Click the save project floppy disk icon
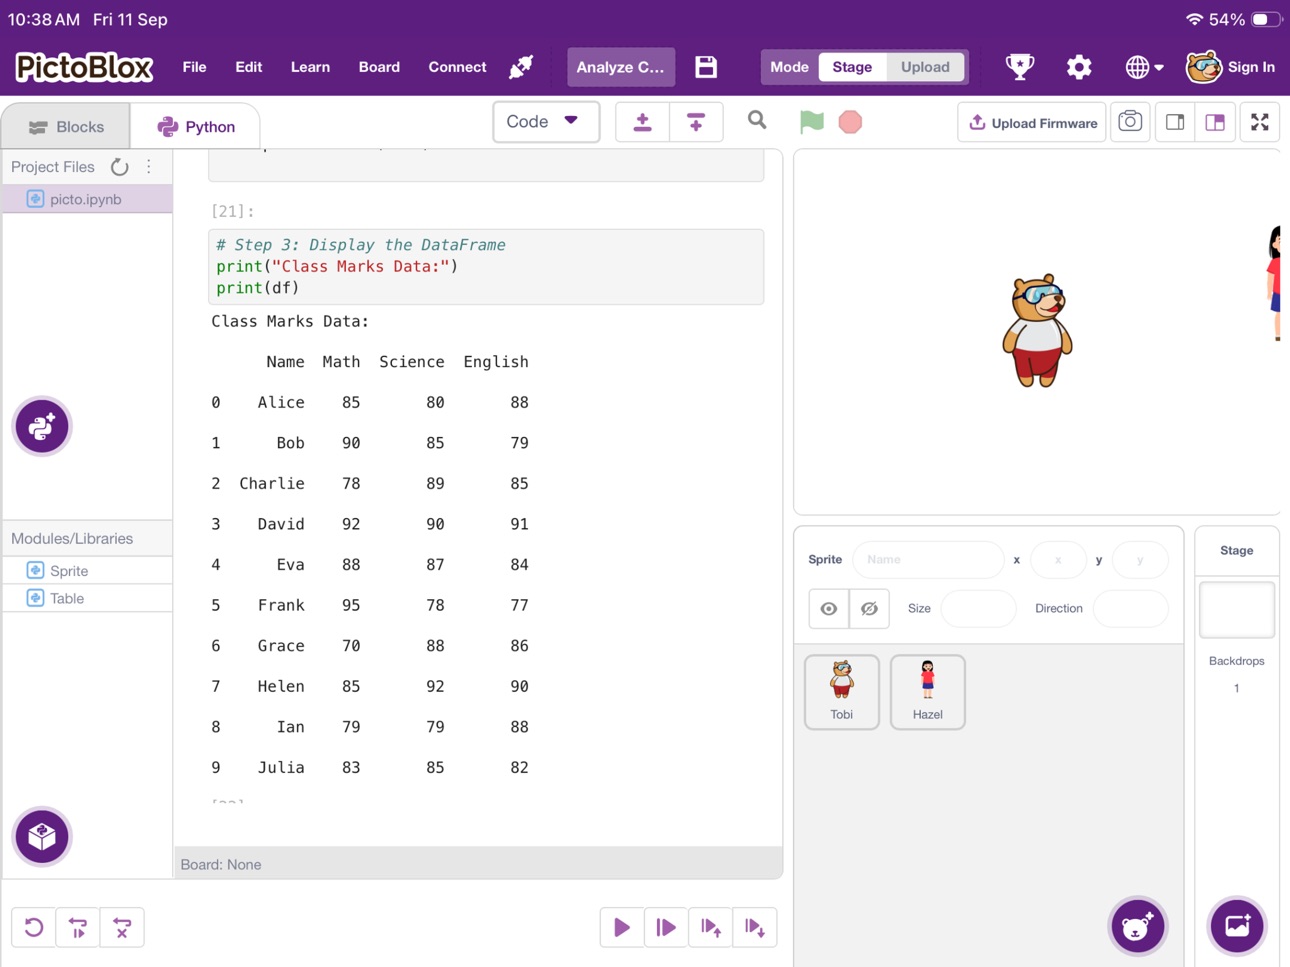The height and width of the screenshot is (967, 1290). pyautogui.click(x=706, y=67)
